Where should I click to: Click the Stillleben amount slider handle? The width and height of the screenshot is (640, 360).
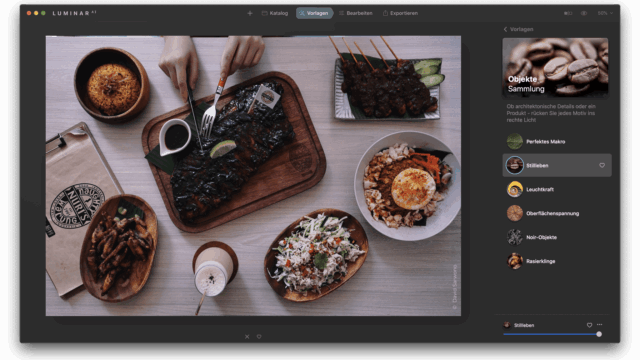click(599, 334)
